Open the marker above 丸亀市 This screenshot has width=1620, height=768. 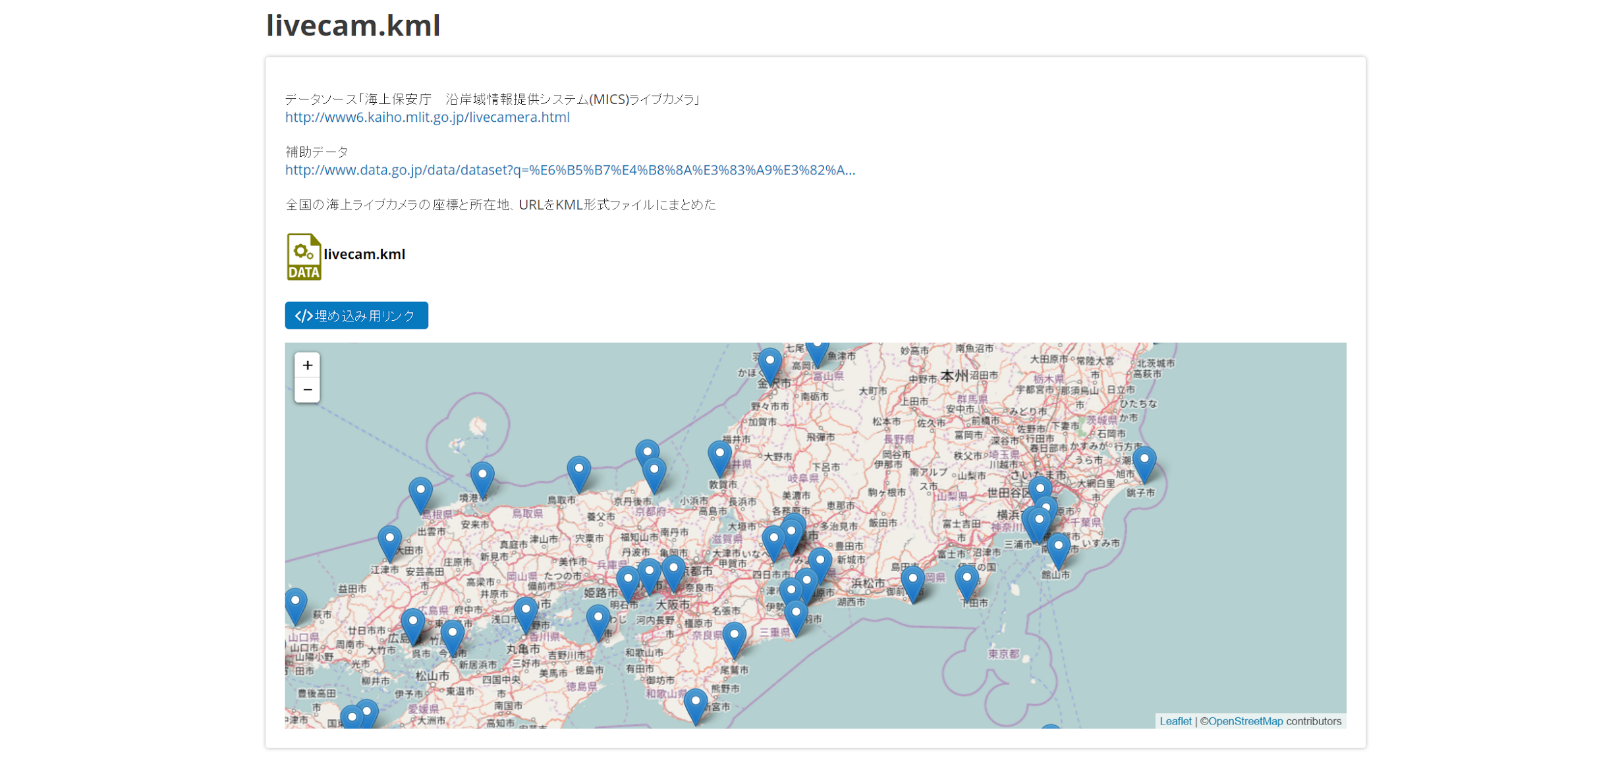pyautogui.click(x=525, y=614)
